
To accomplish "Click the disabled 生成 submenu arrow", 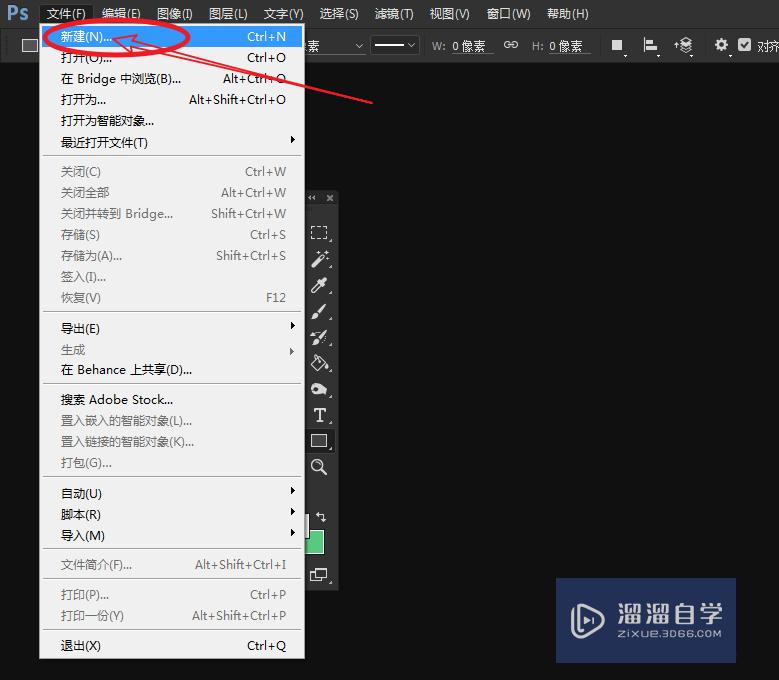I will tap(292, 351).
